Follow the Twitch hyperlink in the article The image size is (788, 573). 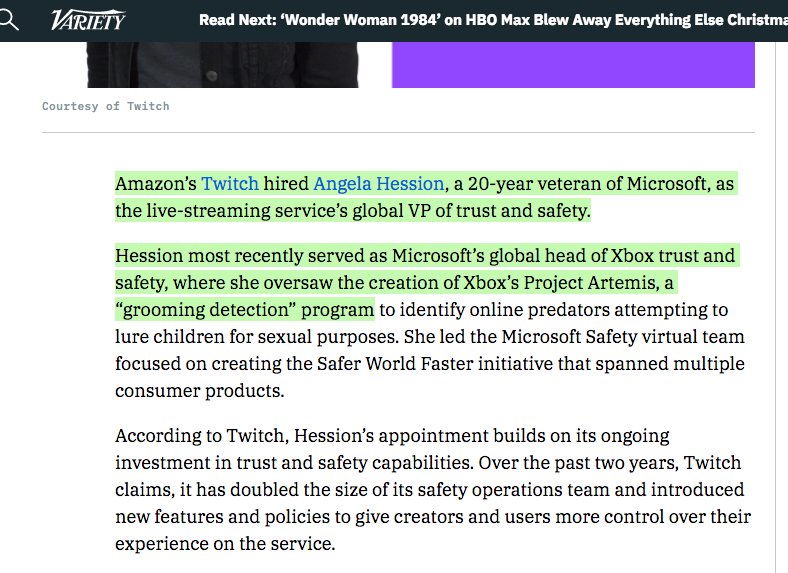click(230, 184)
